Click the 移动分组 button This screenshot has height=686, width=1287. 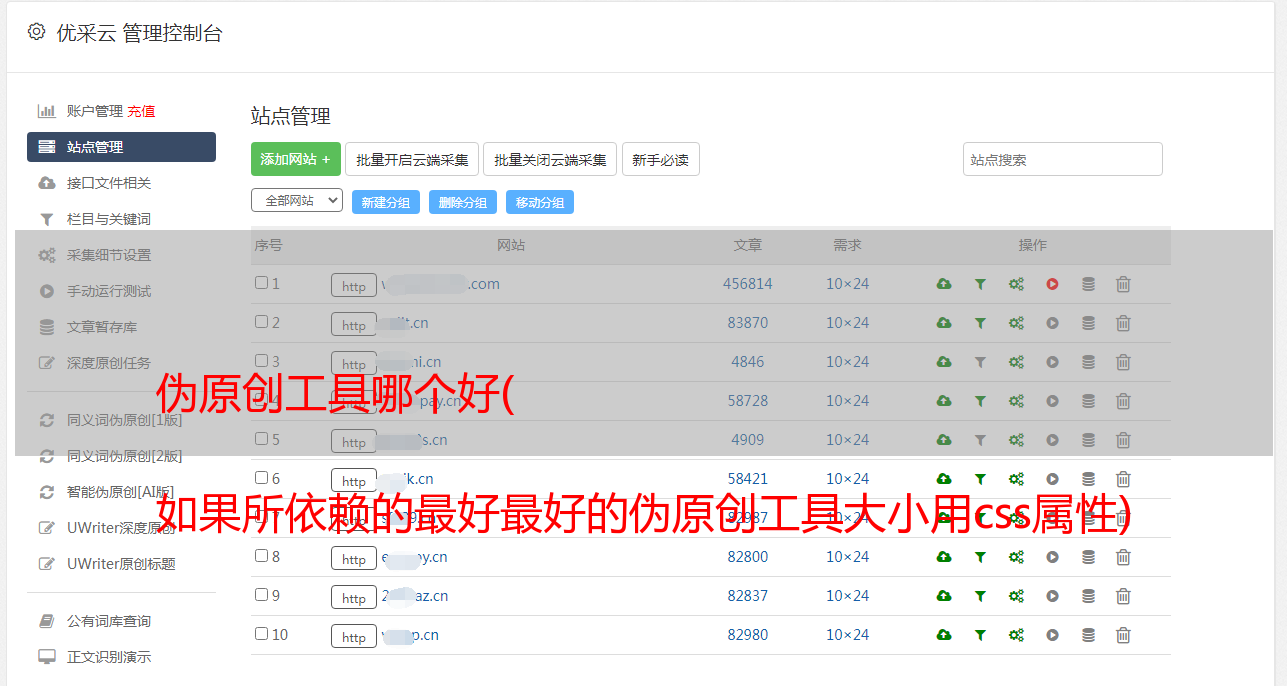pos(539,202)
